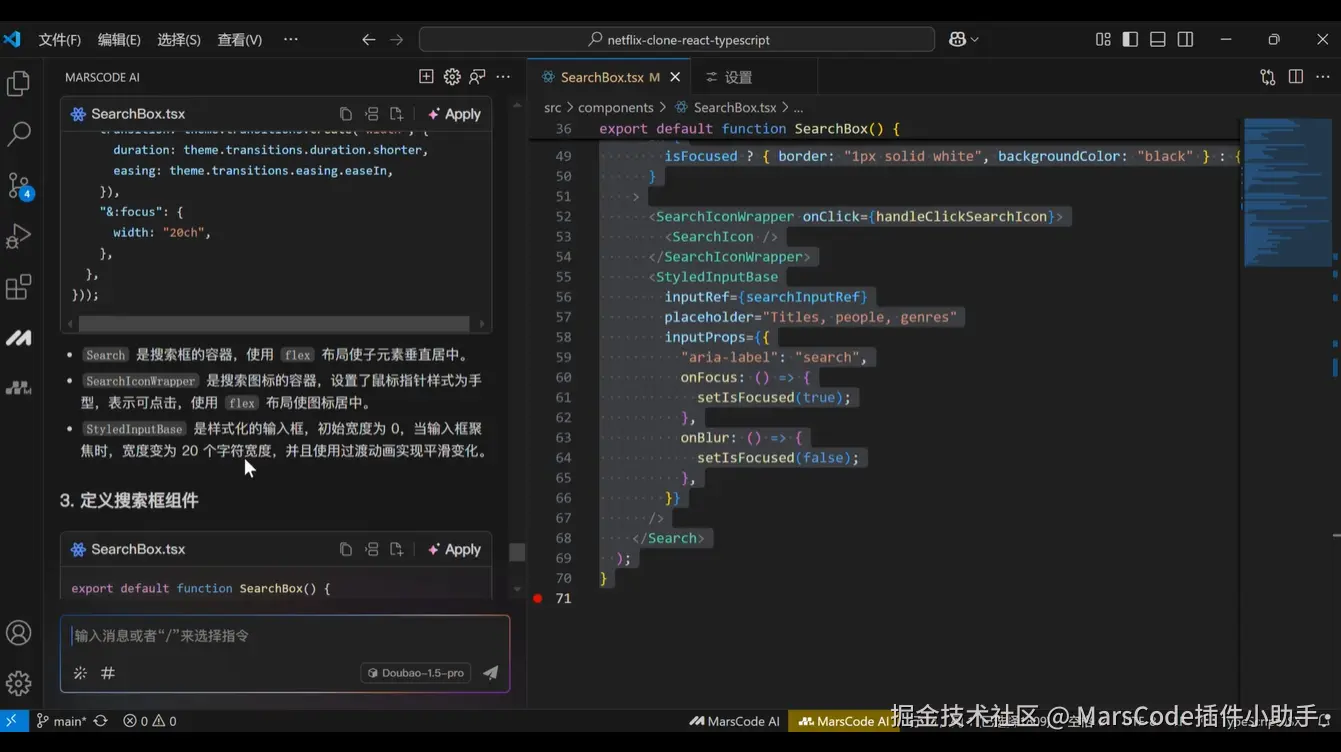This screenshot has width=1341, height=752.
Task: Open MarsCode AI panel more actions menu
Action: pyautogui.click(x=503, y=77)
